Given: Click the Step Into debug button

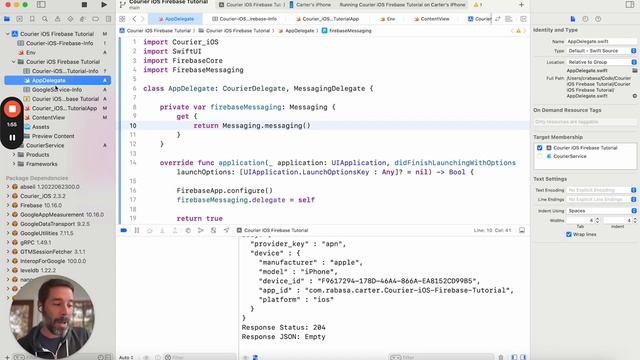Looking at the screenshot, I should pyautogui.click(x=162, y=230).
